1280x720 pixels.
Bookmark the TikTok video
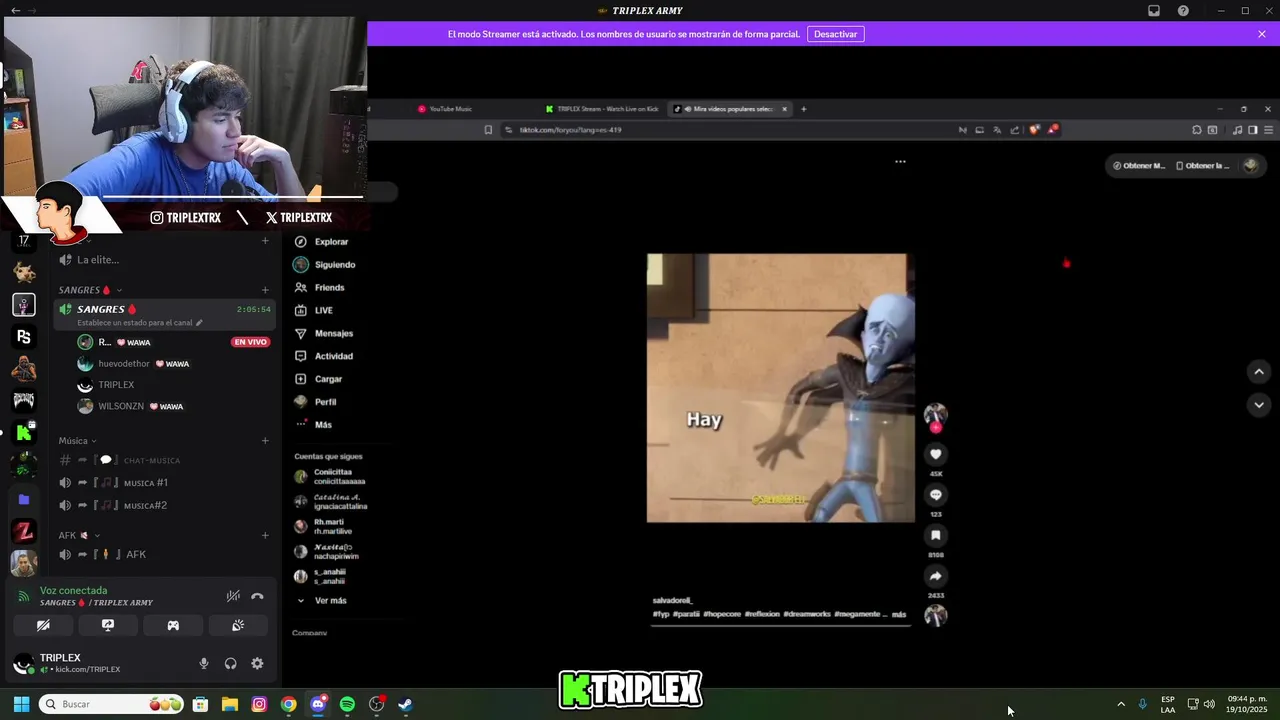click(x=936, y=536)
